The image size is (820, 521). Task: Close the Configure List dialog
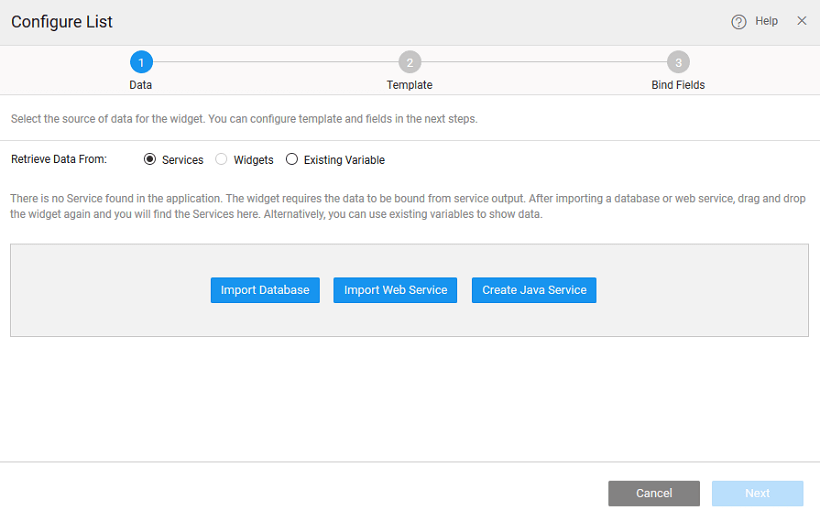coord(801,21)
